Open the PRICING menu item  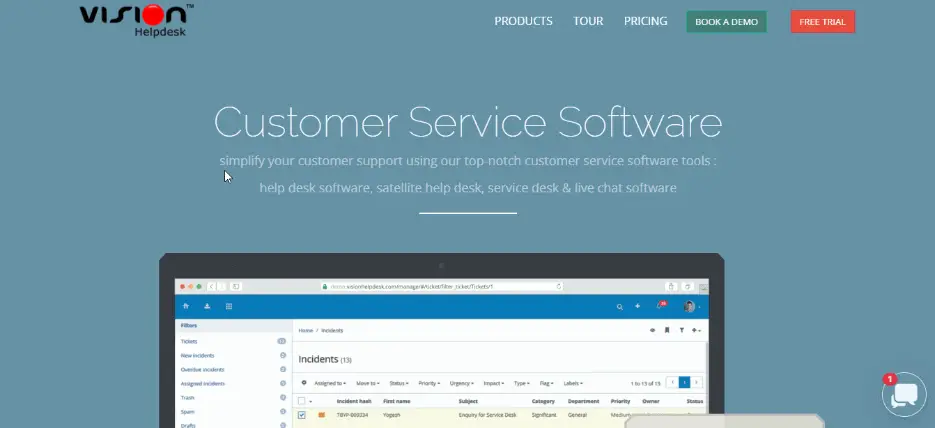click(646, 21)
